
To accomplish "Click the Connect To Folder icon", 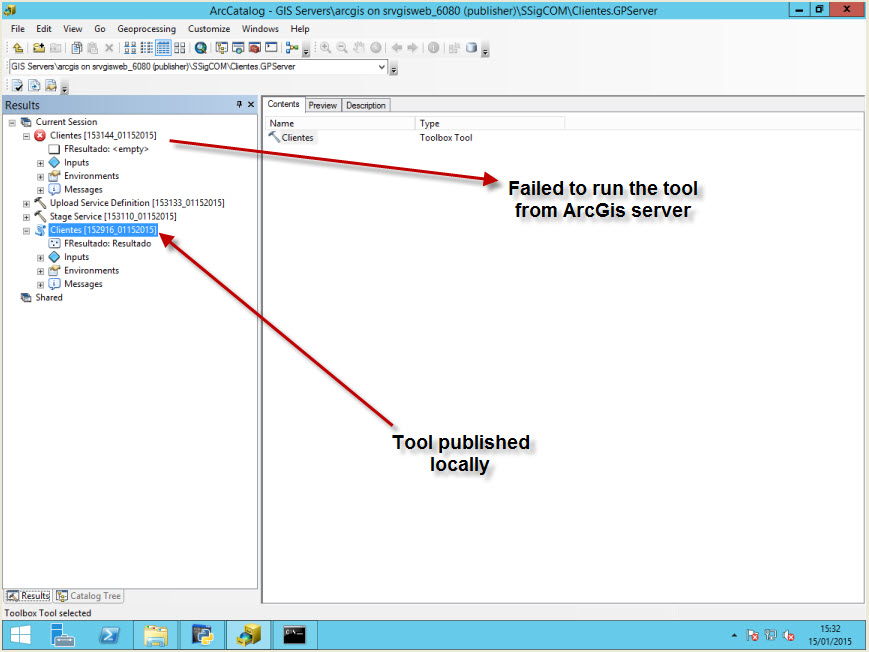I will (x=38, y=48).
